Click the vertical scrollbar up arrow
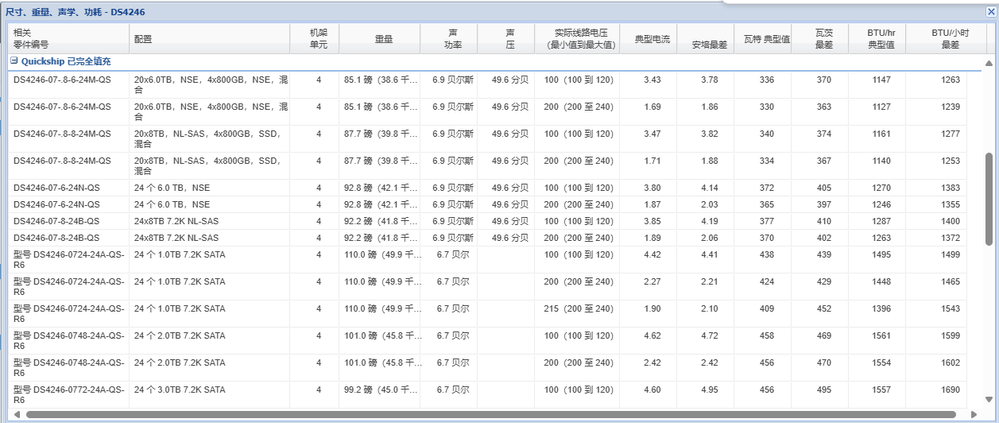 point(989,63)
